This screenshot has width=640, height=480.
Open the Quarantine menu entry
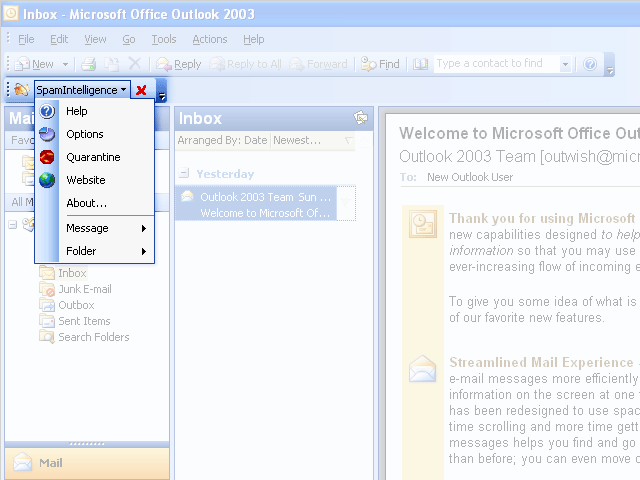pos(95,157)
